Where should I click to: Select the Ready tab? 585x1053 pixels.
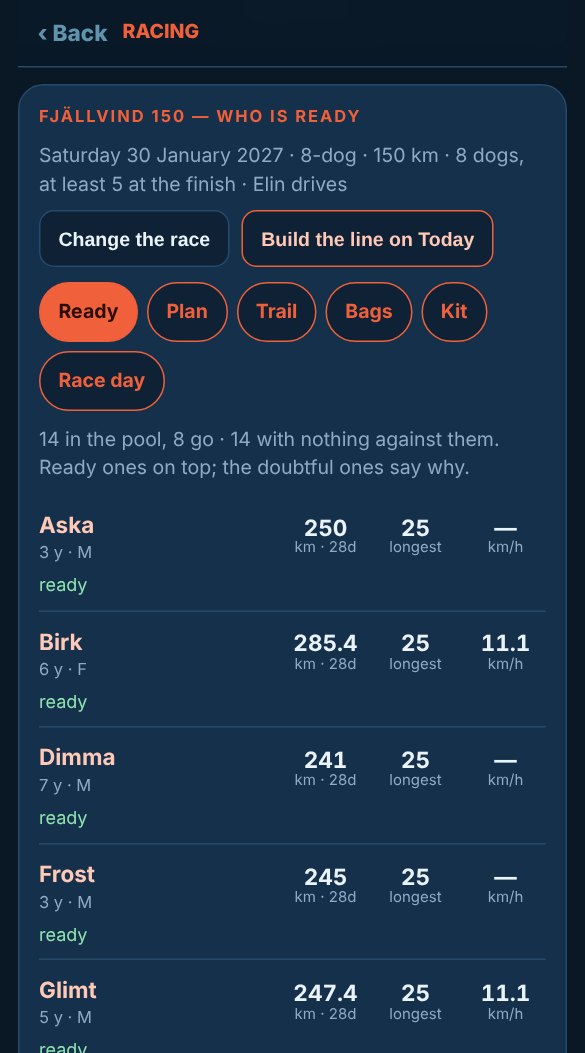coord(88,312)
